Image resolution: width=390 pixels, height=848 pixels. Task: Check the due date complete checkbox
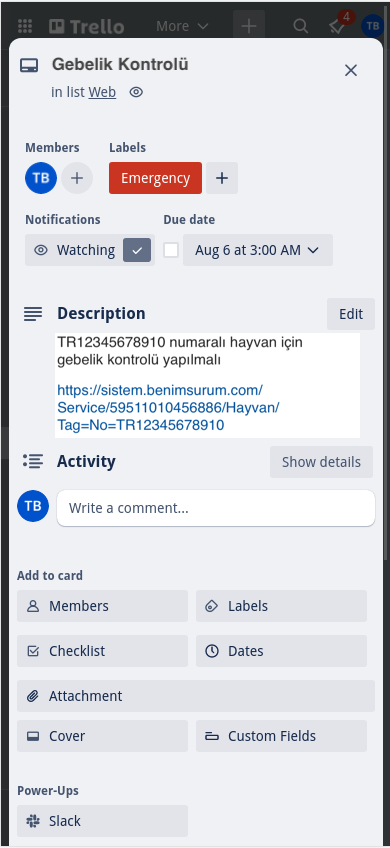pyautogui.click(x=171, y=250)
